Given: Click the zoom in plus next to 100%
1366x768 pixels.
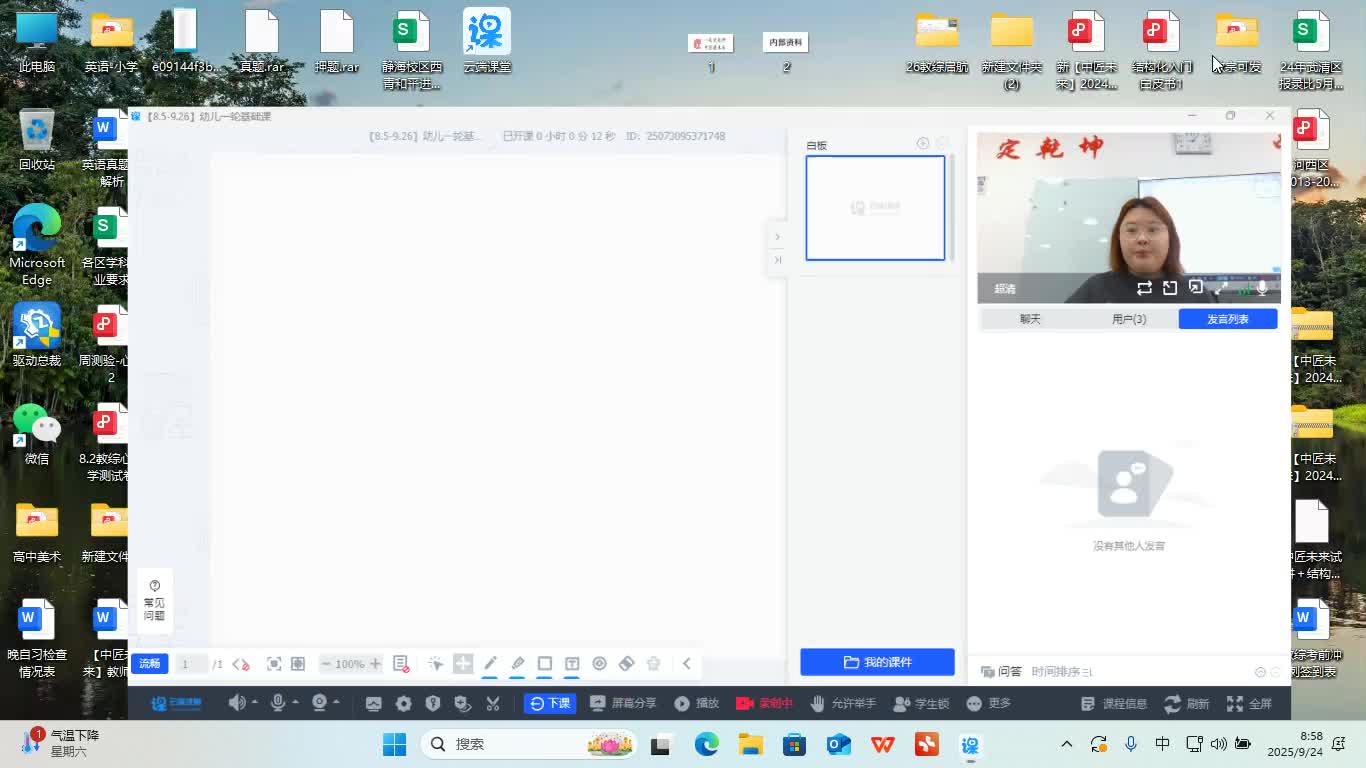Looking at the screenshot, I should tap(375, 664).
